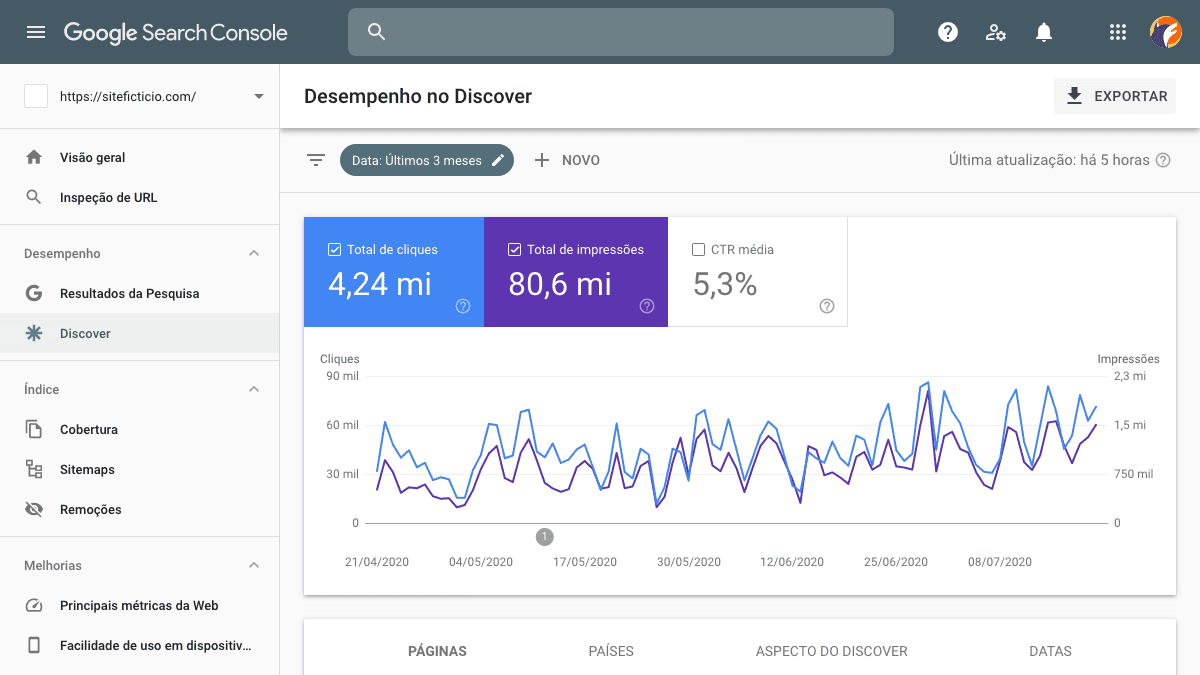Switch to the PAÍSES tab
Screen dimensions: 1200x675
(611, 651)
